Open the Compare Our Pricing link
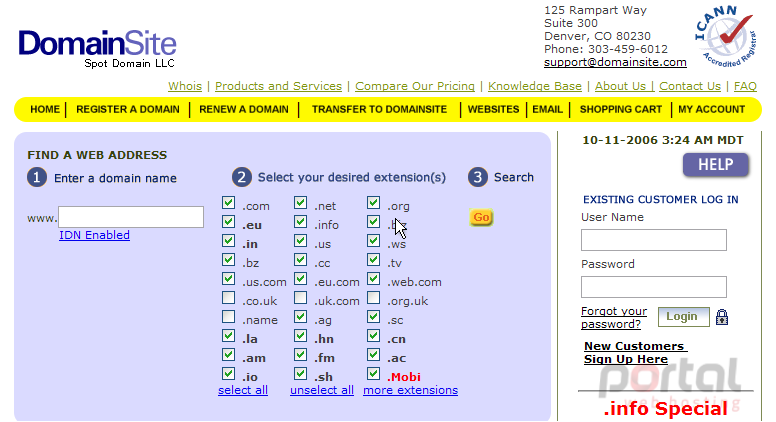 click(x=415, y=86)
